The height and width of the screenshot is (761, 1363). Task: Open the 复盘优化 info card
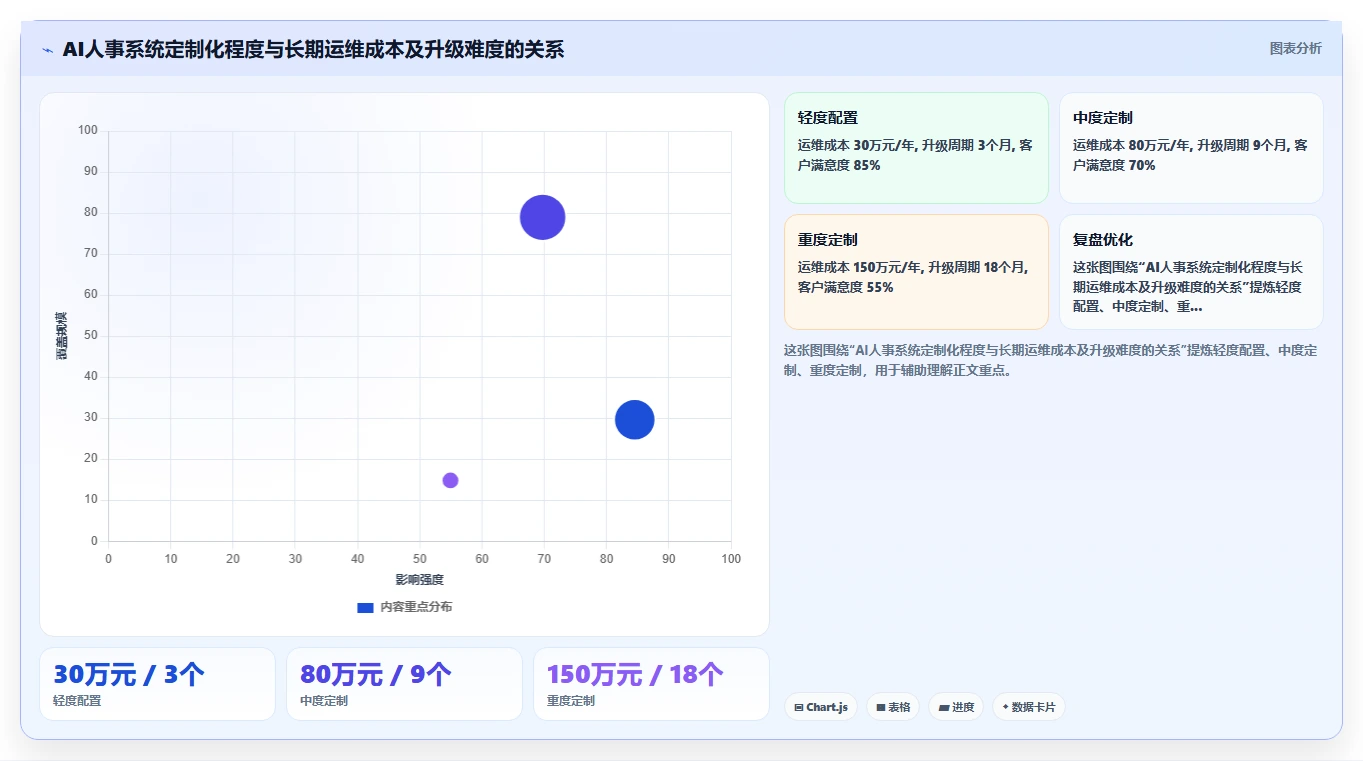click(x=1191, y=272)
